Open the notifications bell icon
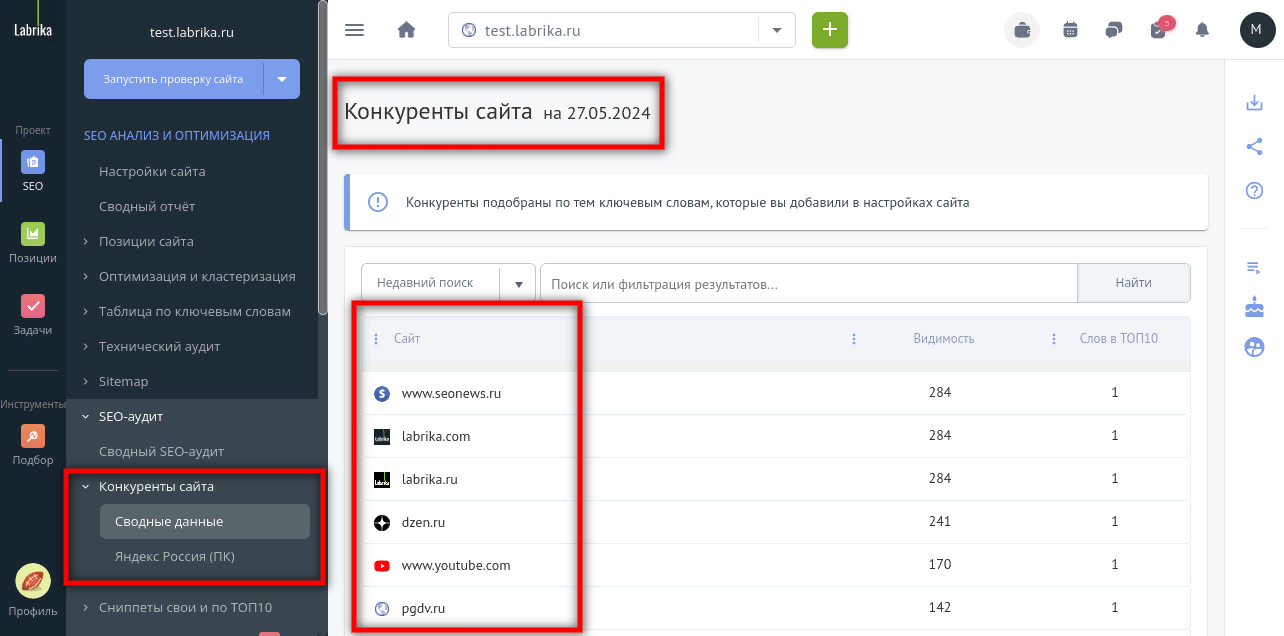Image resolution: width=1284 pixels, height=636 pixels. point(1202,30)
